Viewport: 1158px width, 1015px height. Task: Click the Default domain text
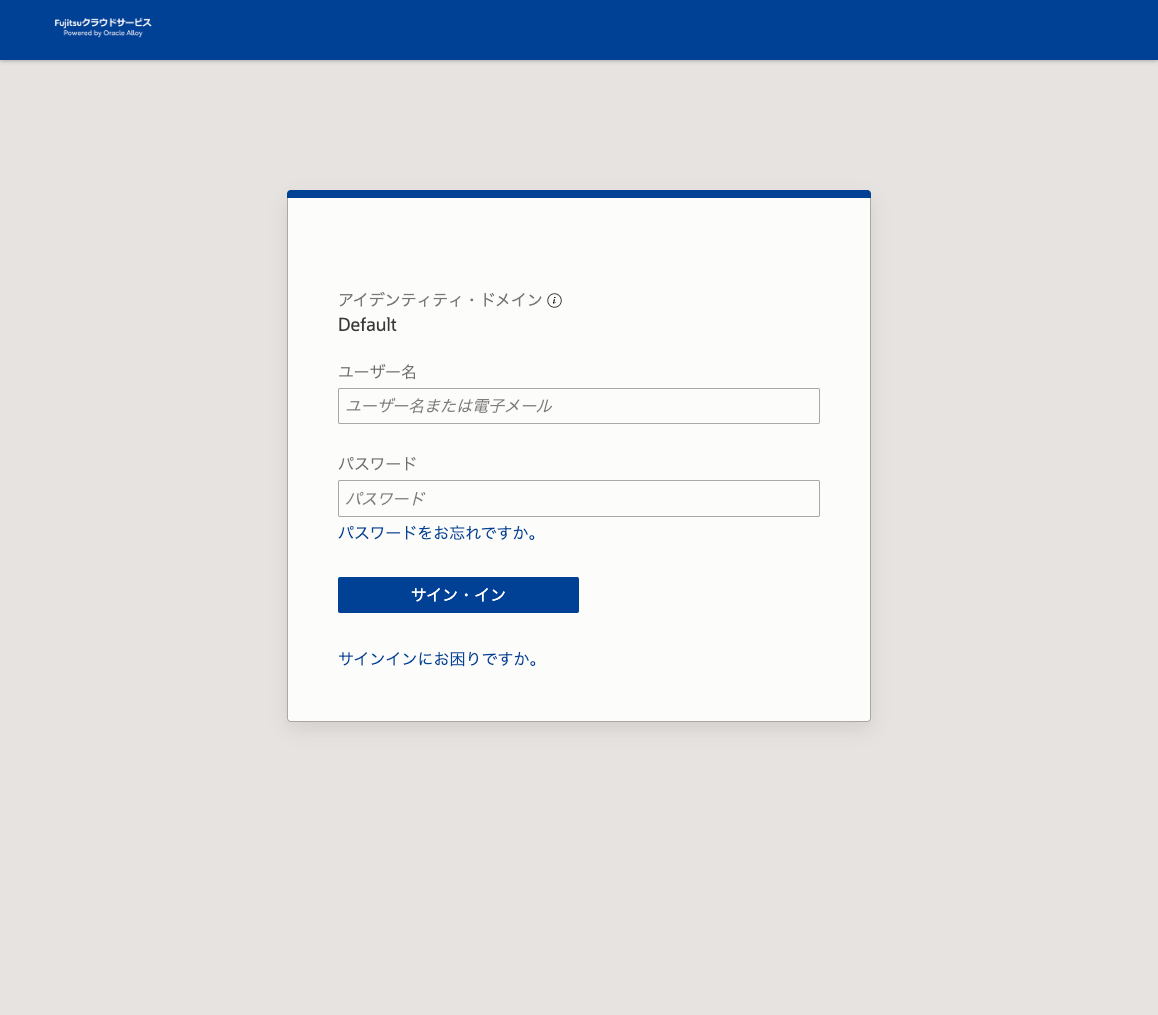[x=367, y=325]
